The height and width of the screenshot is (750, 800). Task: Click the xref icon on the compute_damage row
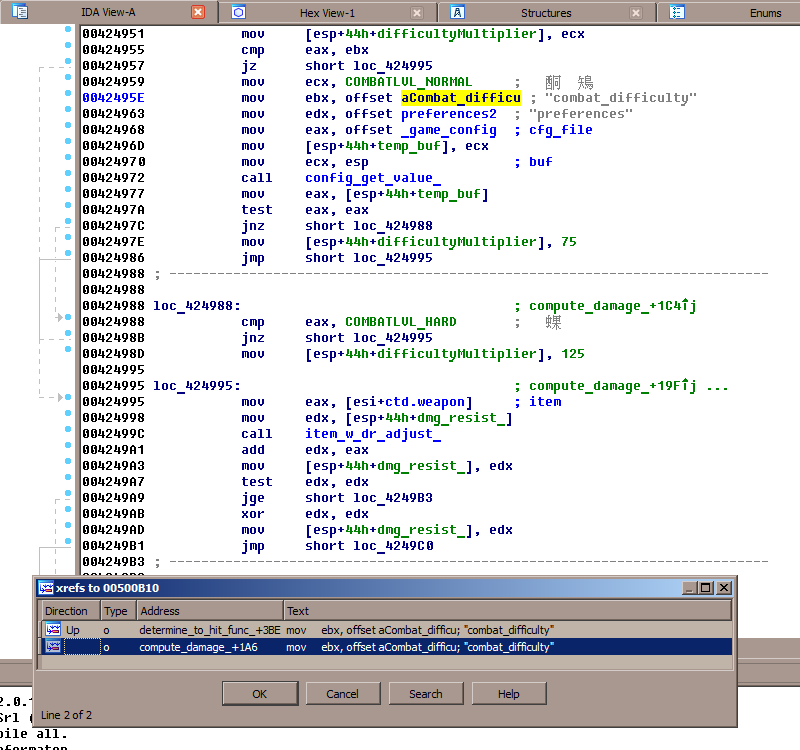point(53,647)
